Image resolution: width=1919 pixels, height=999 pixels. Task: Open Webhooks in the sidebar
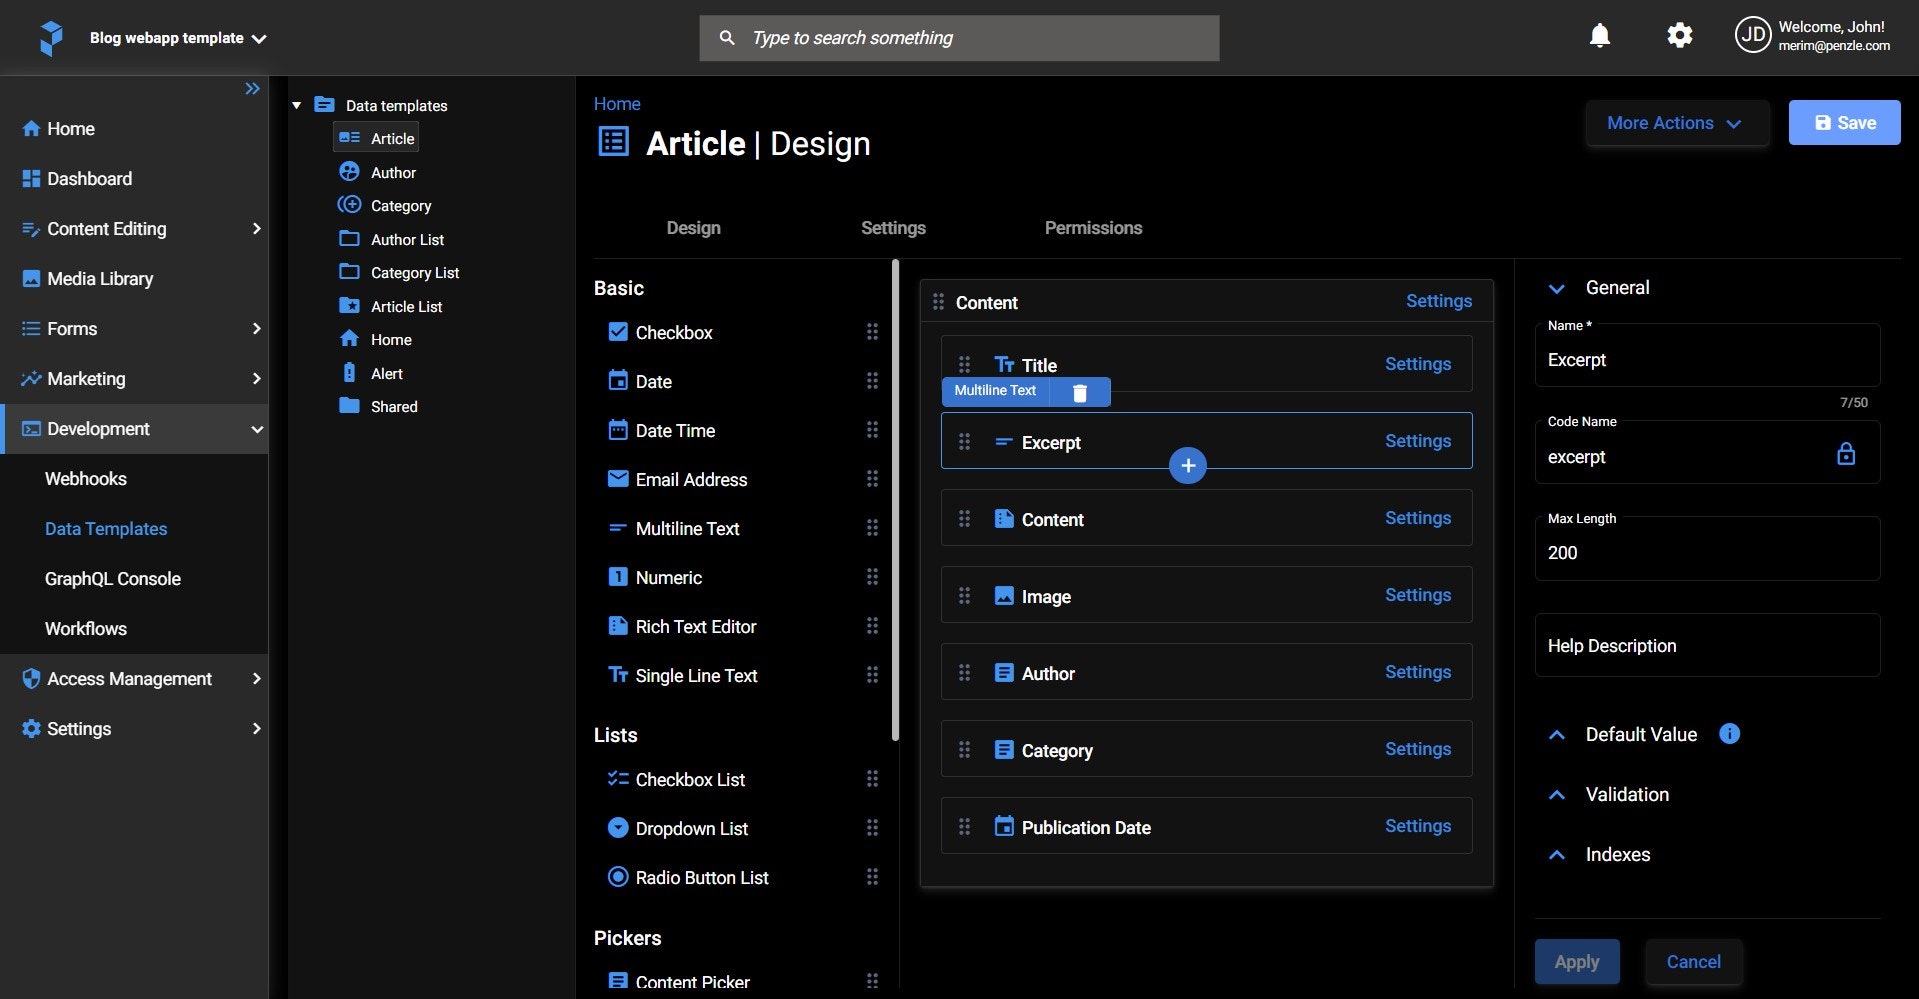click(x=86, y=479)
